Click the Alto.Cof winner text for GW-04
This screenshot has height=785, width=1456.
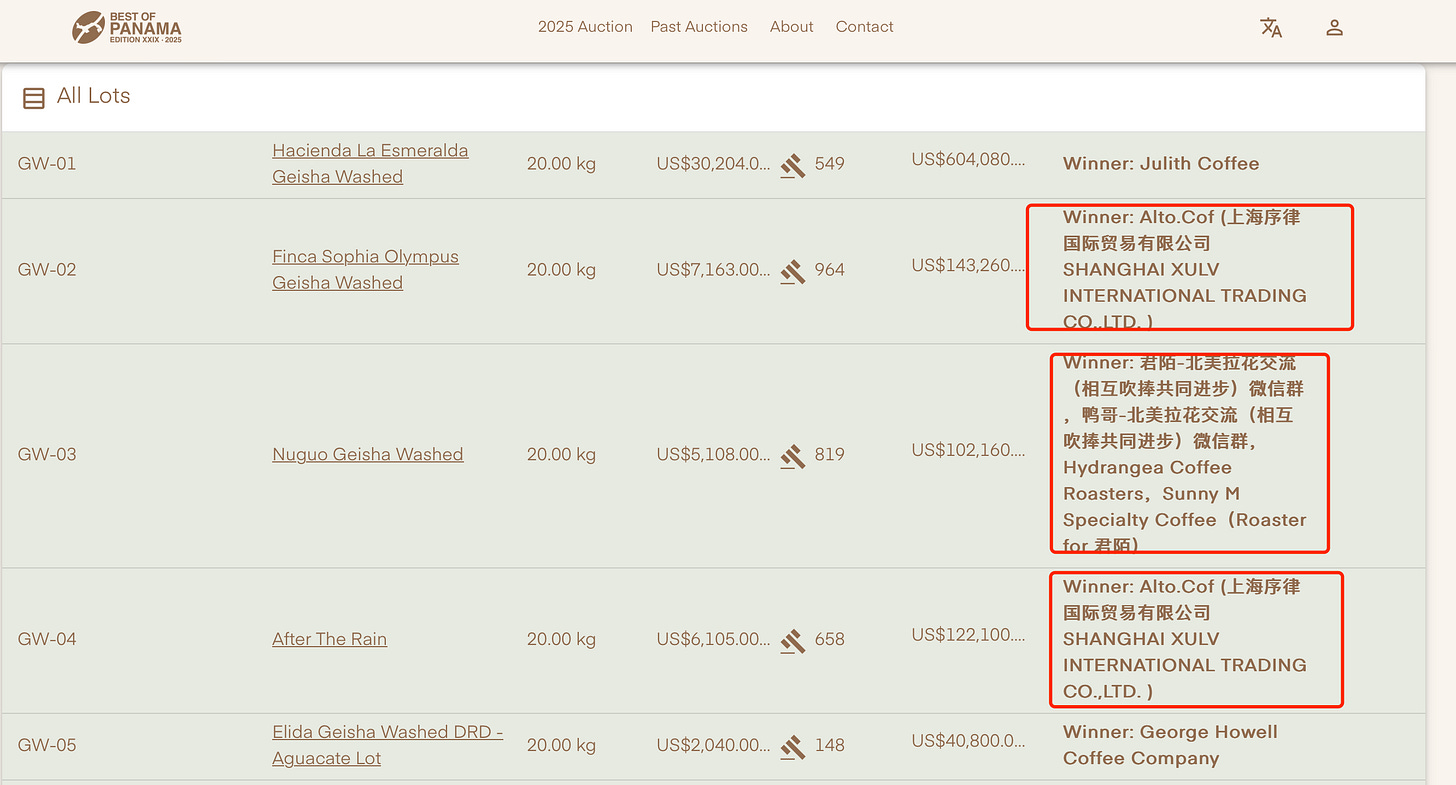1185,639
